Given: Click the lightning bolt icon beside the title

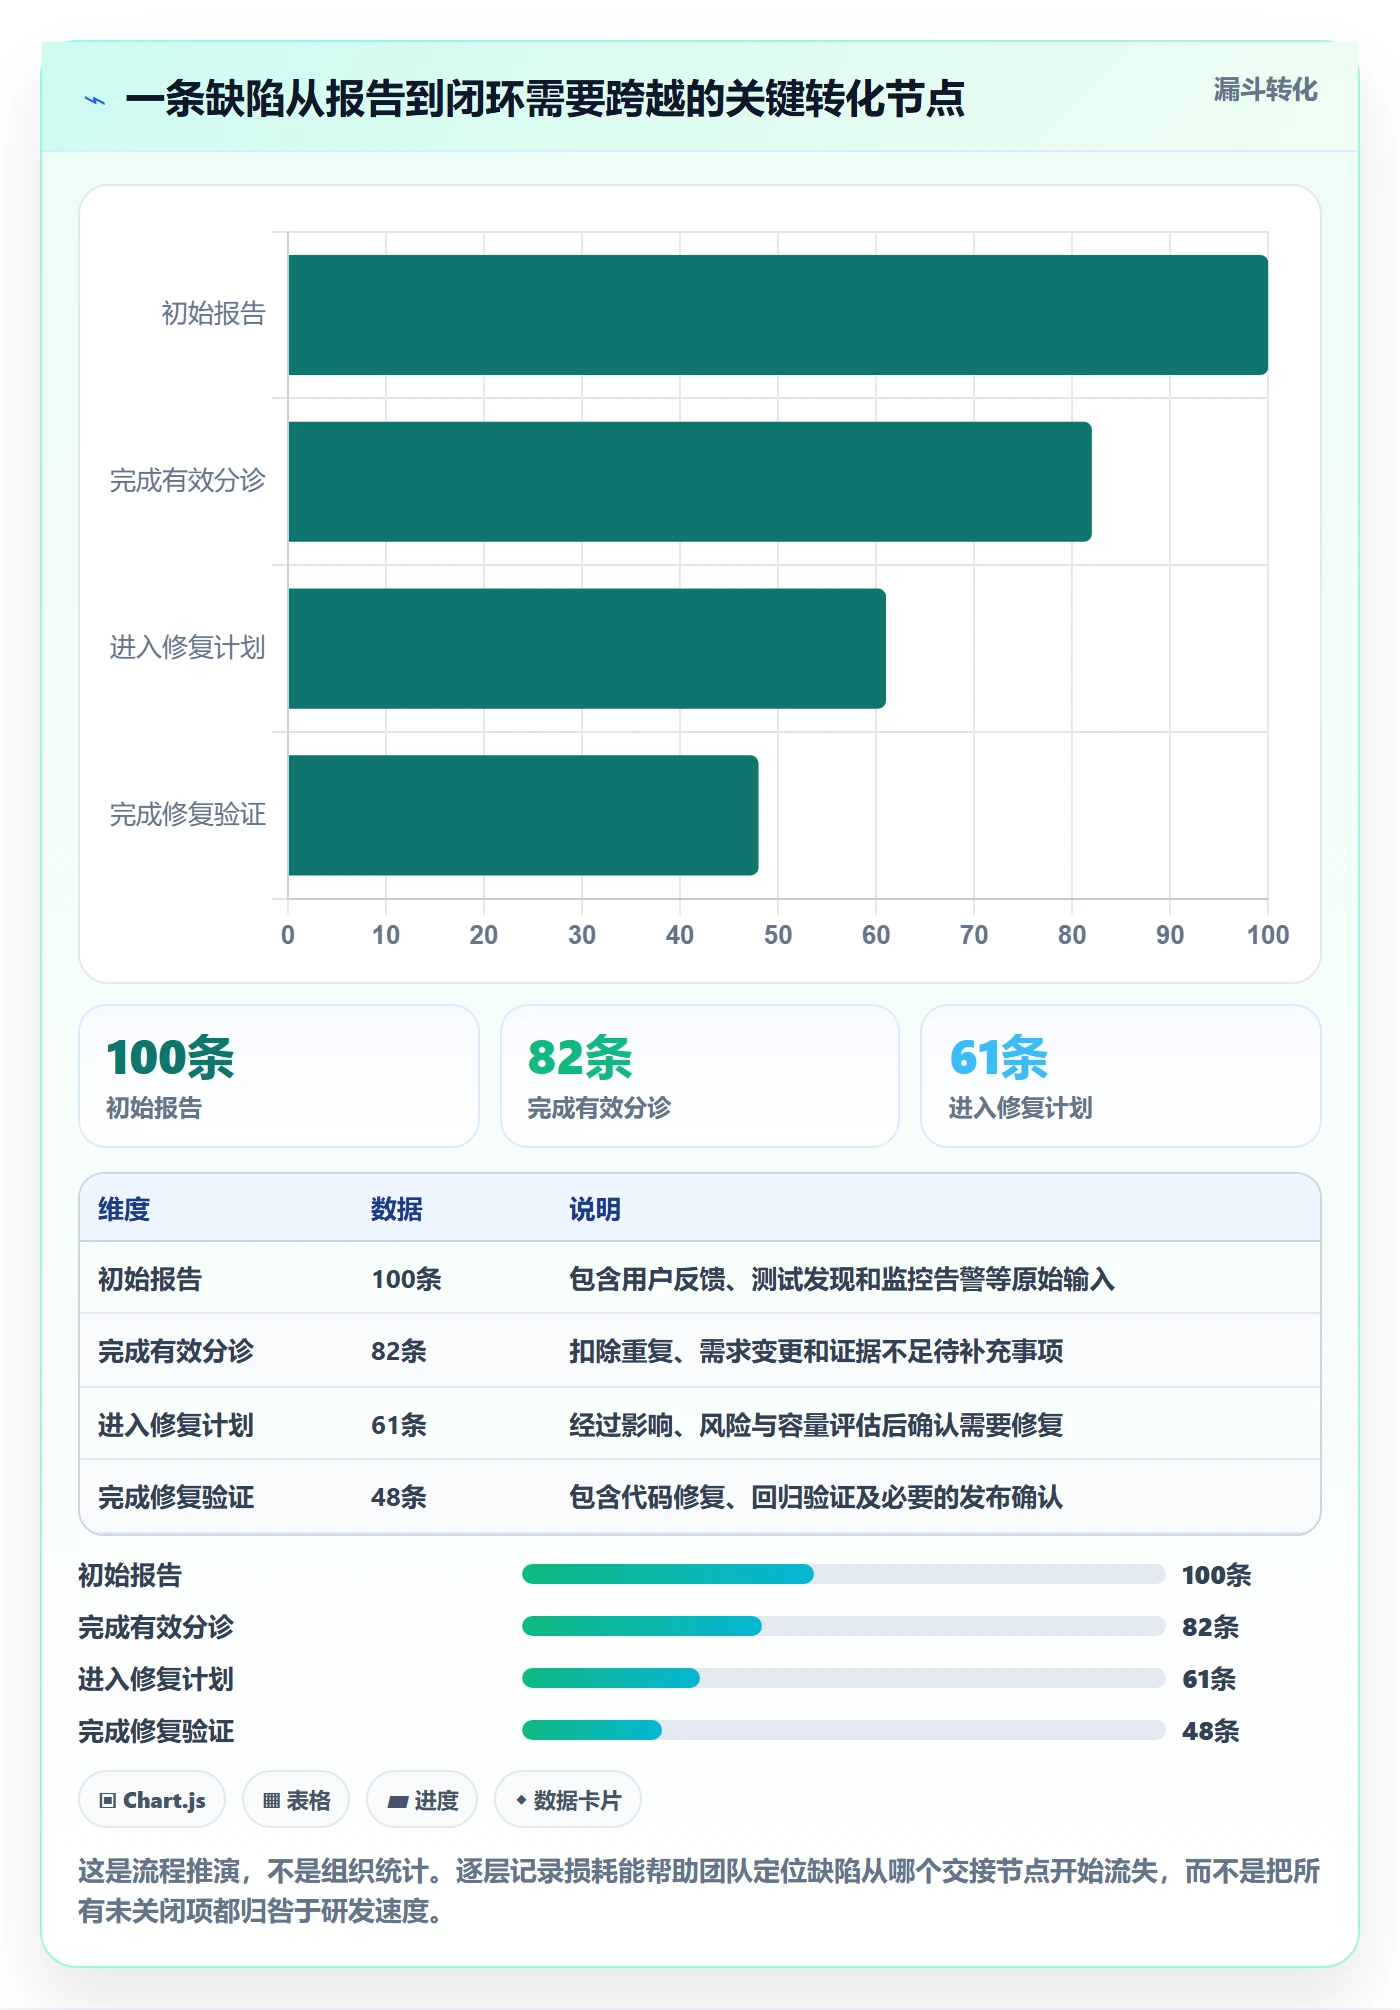Looking at the screenshot, I should click(x=95, y=100).
